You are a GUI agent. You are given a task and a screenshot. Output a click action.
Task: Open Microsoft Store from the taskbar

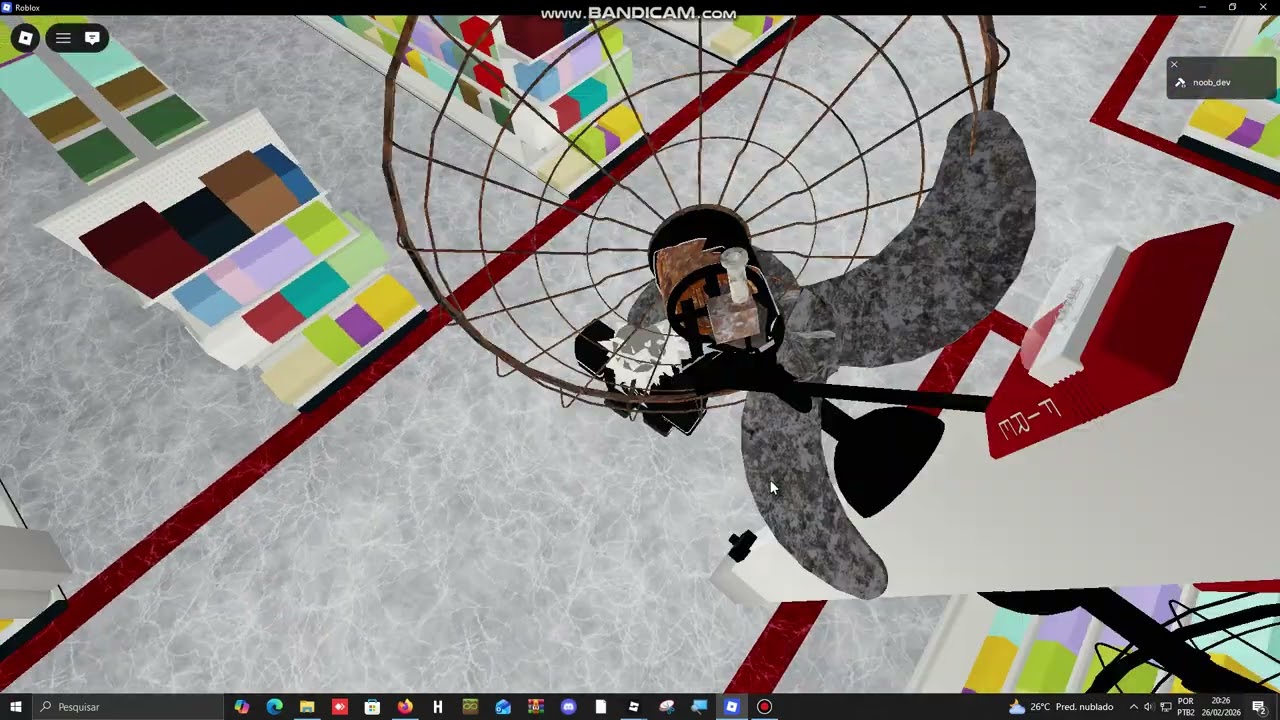(372, 707)
